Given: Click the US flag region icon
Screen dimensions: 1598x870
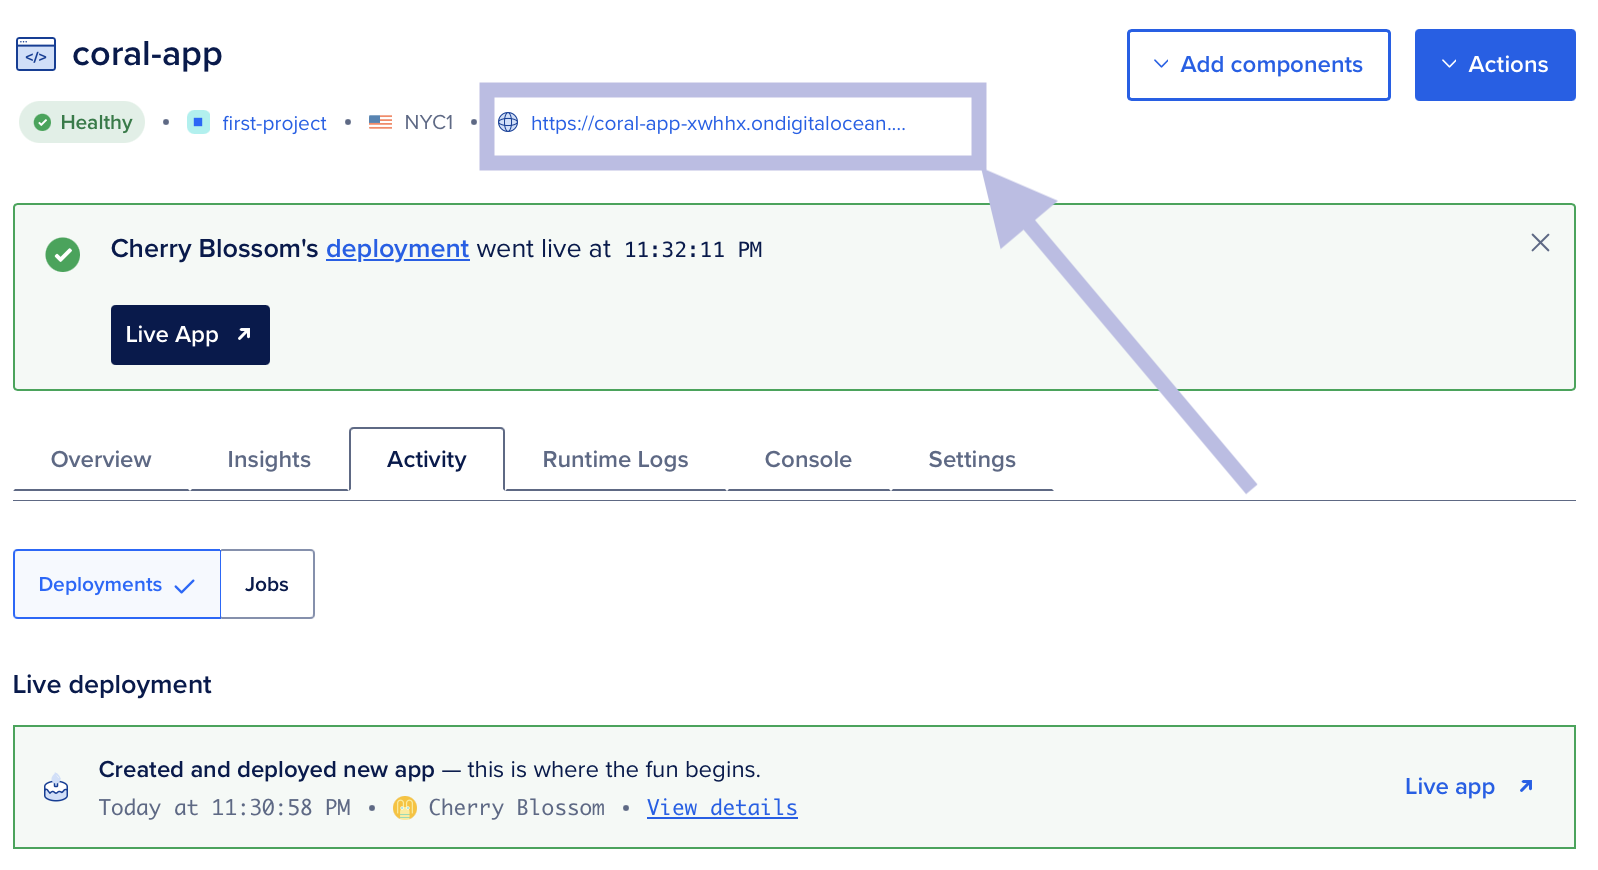Looking at the screenshot, I should tap(380, 122).
